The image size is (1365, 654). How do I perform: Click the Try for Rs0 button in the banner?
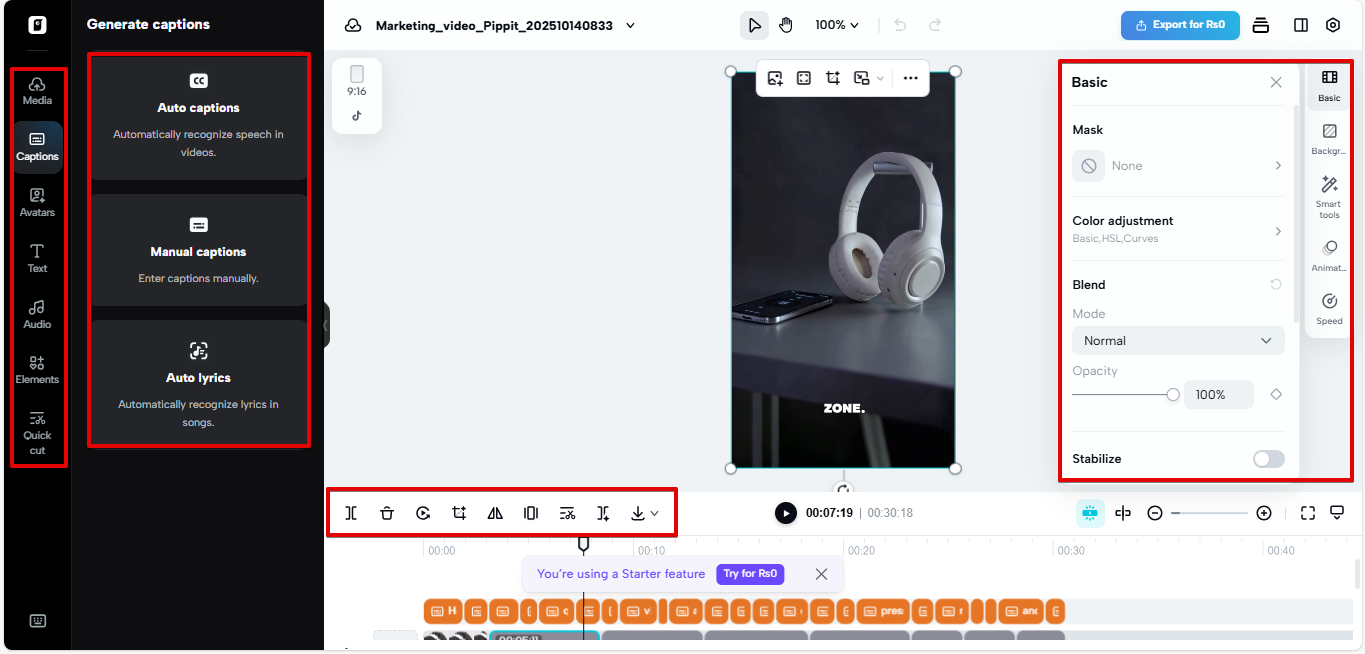click(x=750, y=574)
